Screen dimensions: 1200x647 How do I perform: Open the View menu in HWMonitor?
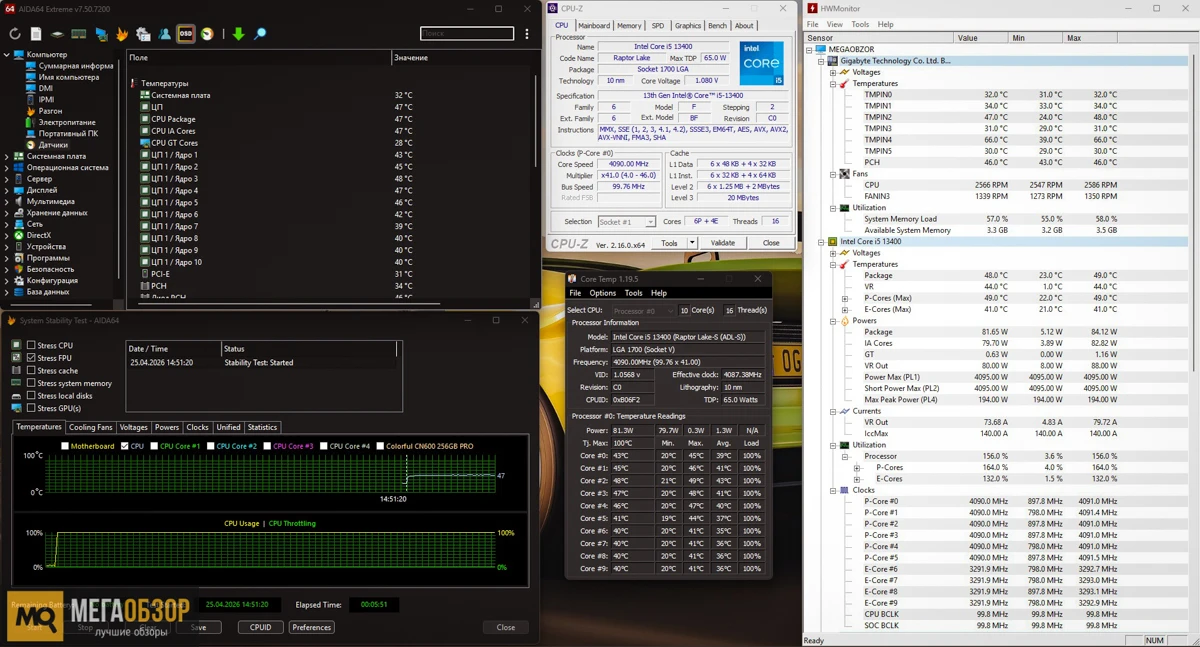pyautogui.click(x=835, y=24)
